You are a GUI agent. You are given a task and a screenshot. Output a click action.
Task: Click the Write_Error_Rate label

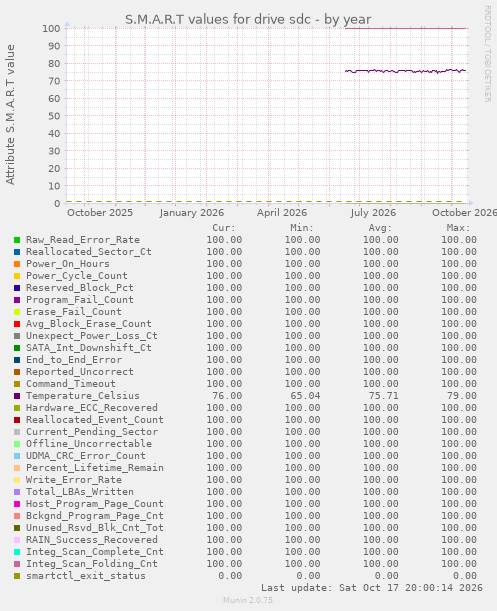74,480
